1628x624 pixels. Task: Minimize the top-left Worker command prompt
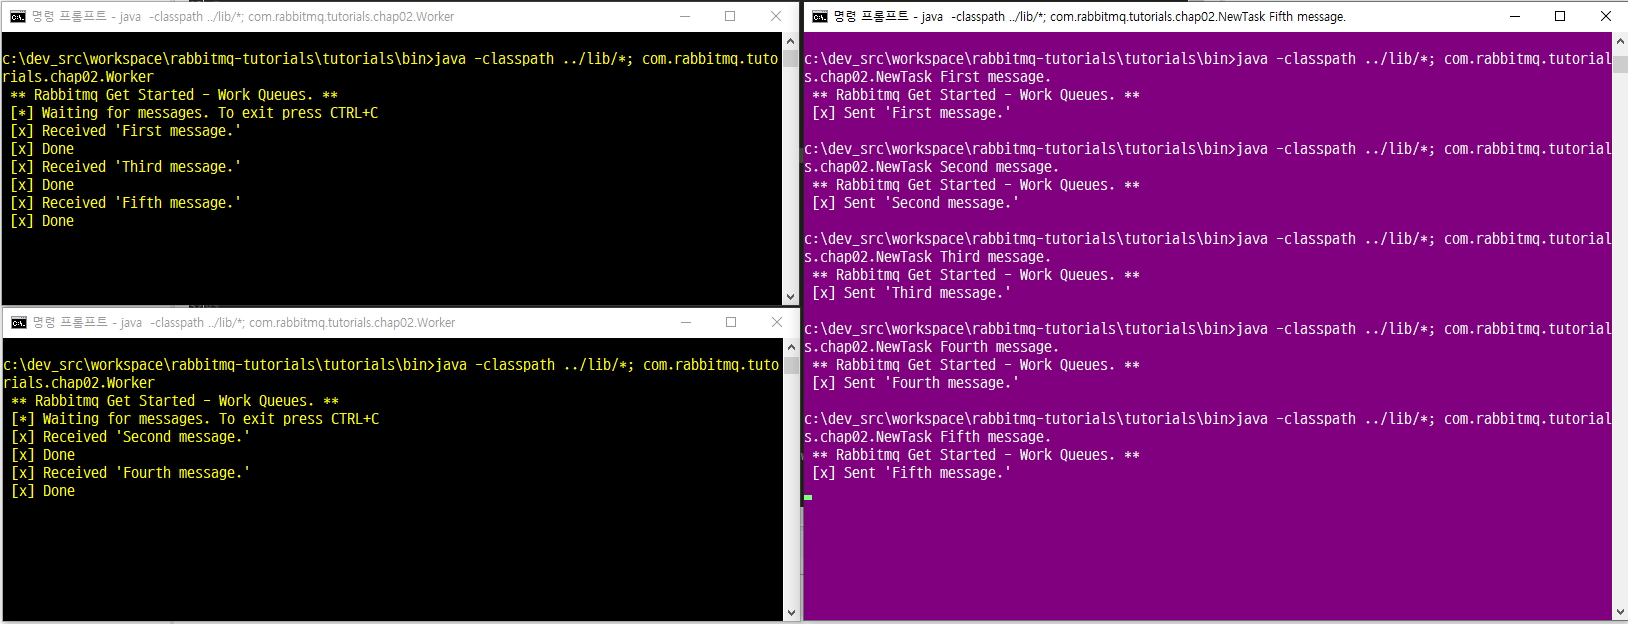(685, 16)
